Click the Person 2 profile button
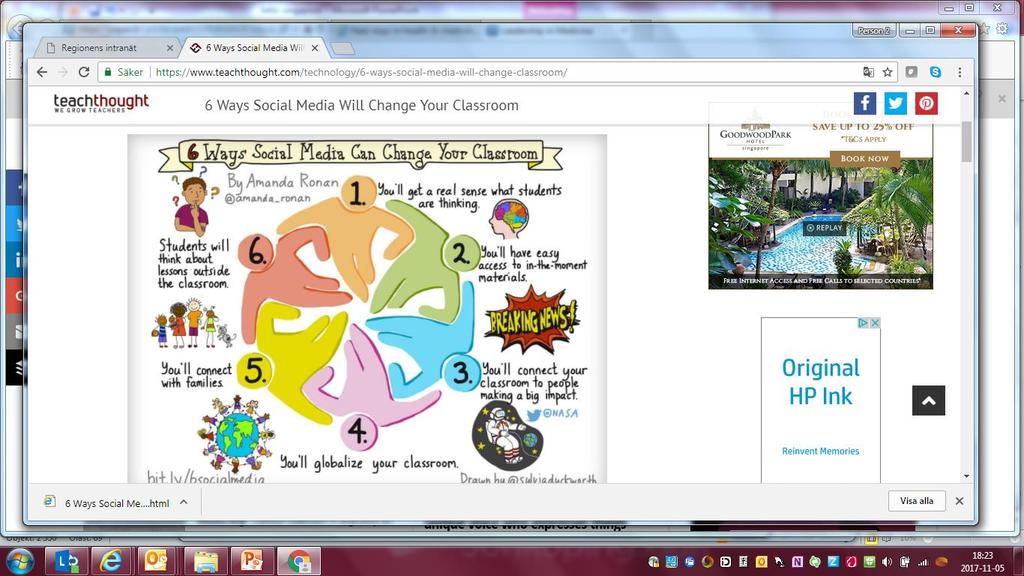 click(873, 31)
